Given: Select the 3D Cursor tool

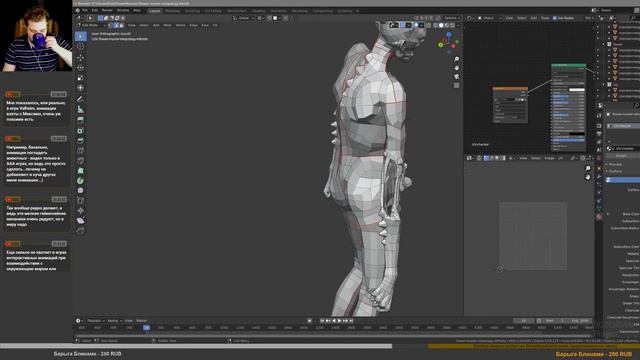Looking at the screenshot, I should point(81,47).
